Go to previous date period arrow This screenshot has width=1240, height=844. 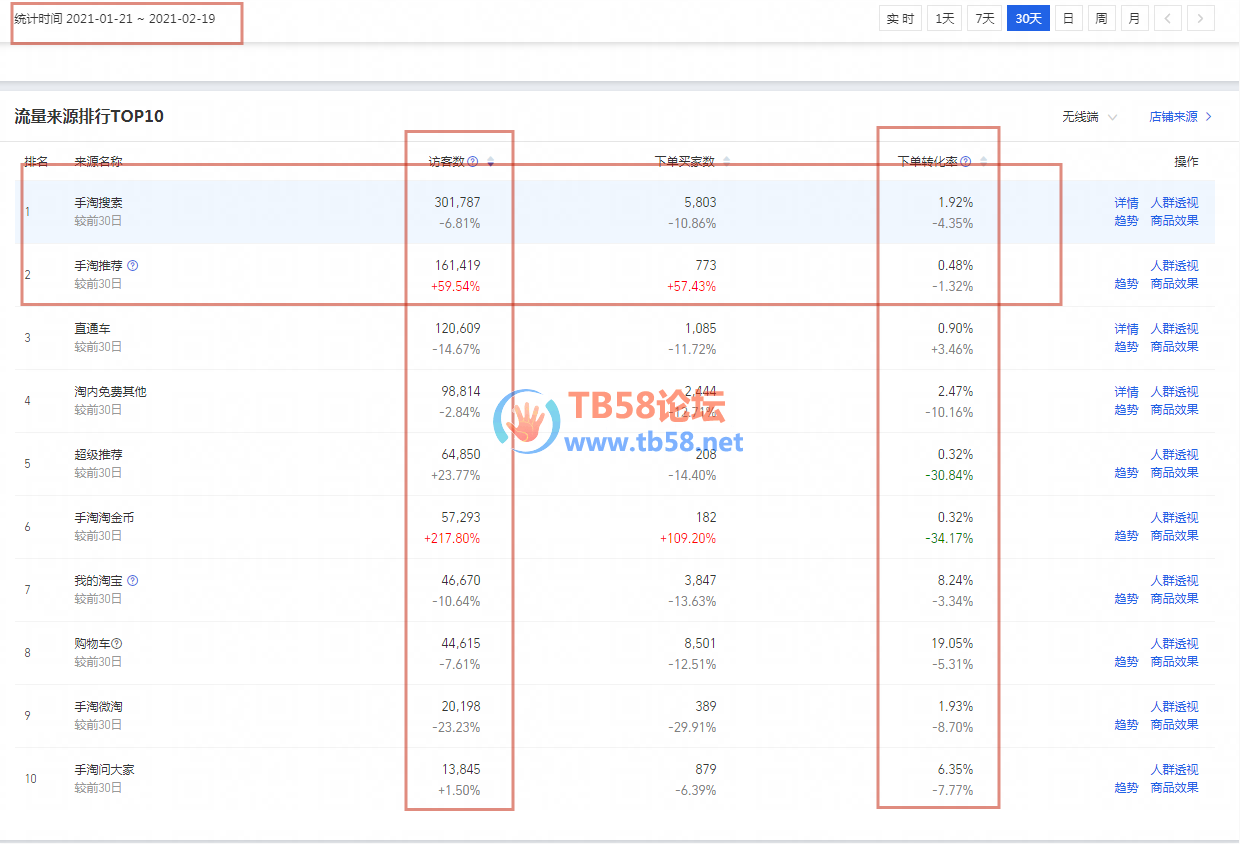[1168, 18]
